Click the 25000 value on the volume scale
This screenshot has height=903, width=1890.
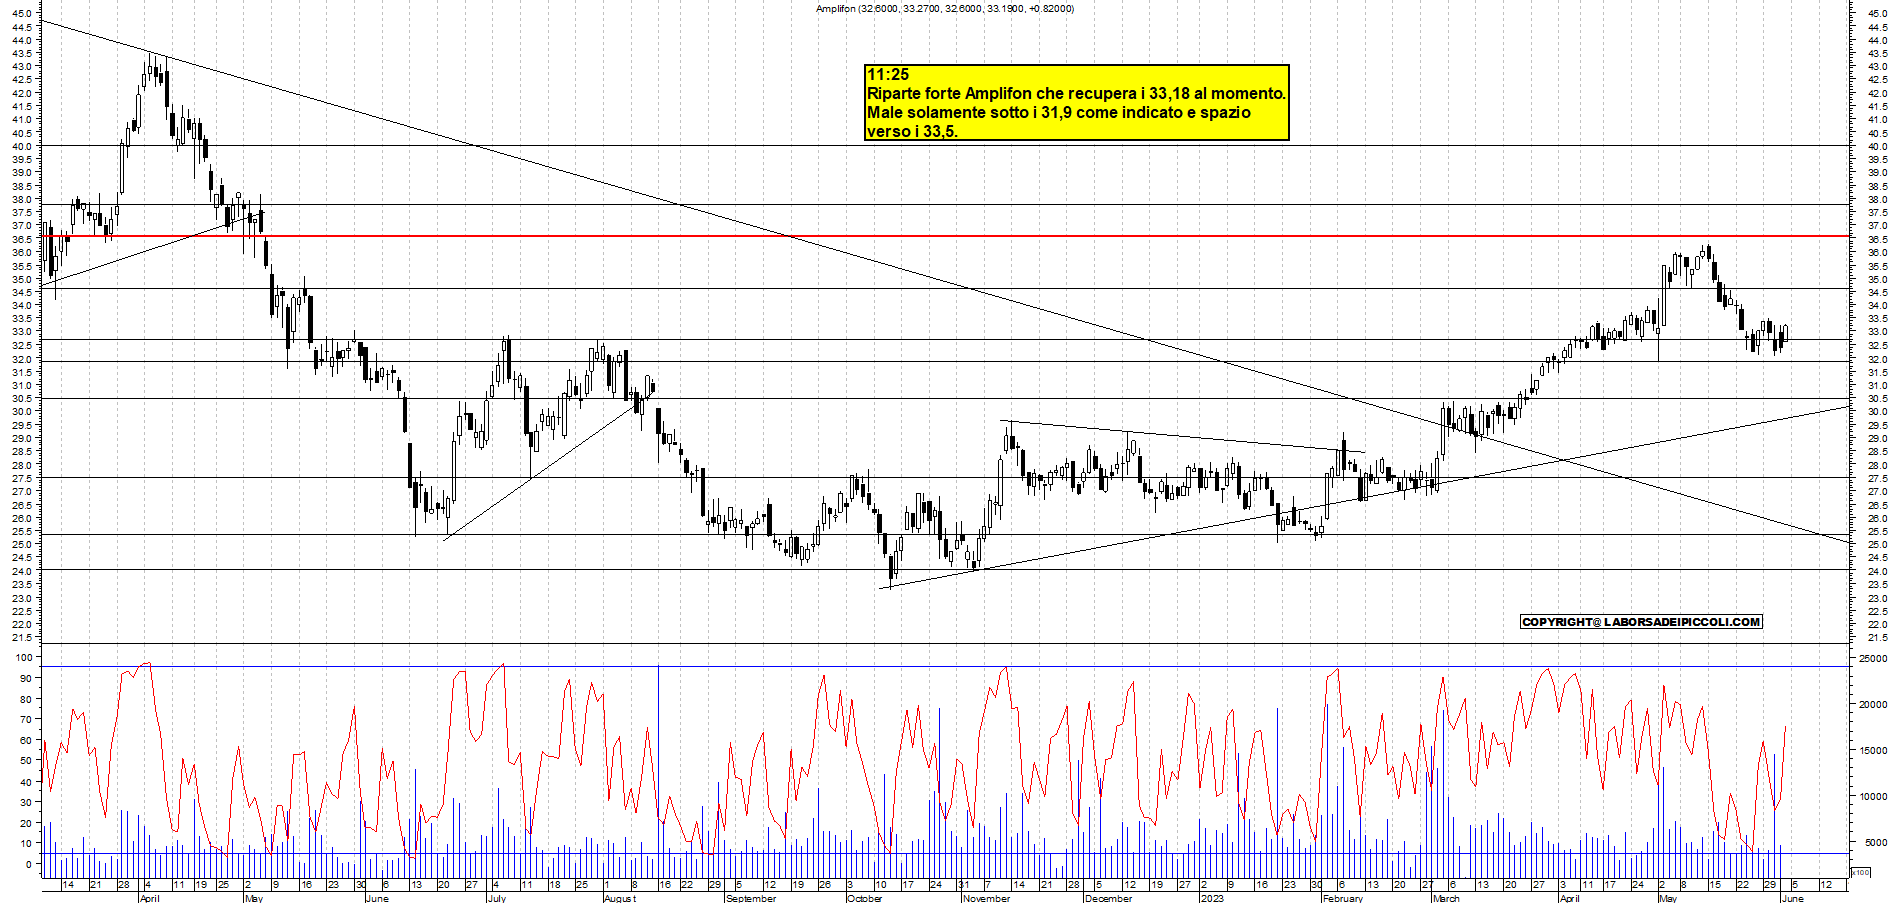(1872, 659)
